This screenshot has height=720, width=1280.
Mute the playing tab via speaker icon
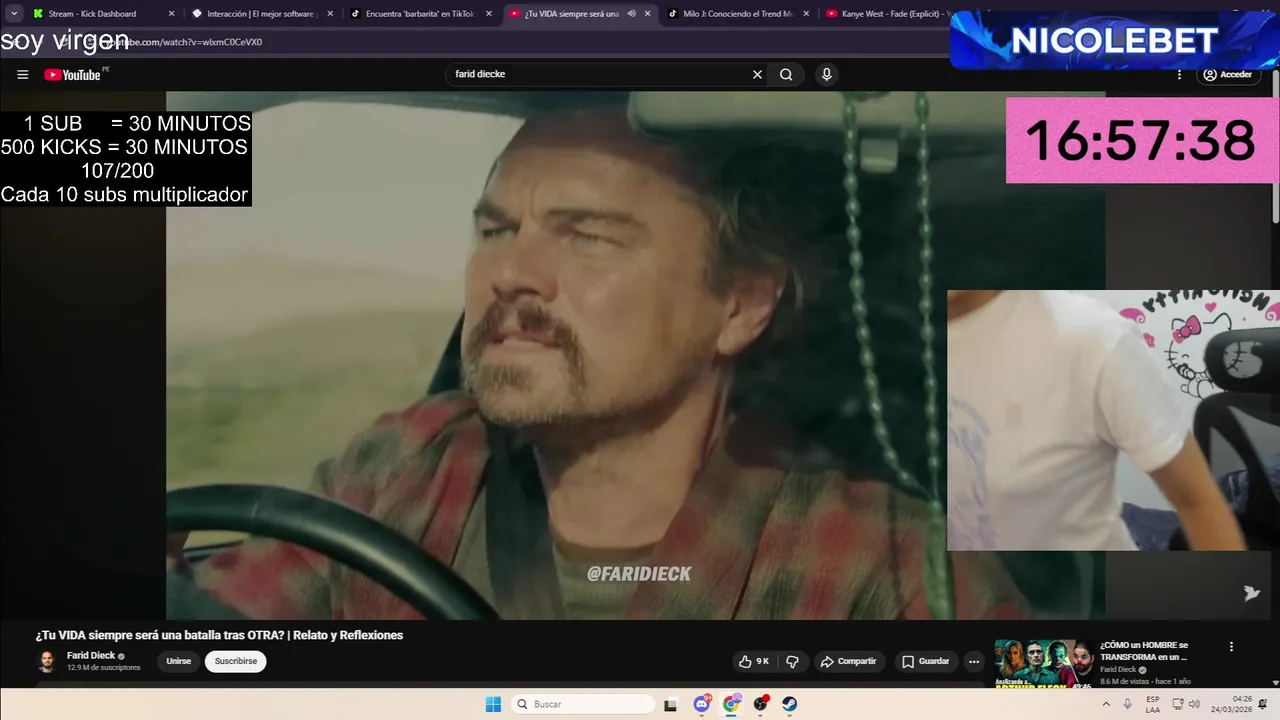pyautogui.click(x=631, y=14)
